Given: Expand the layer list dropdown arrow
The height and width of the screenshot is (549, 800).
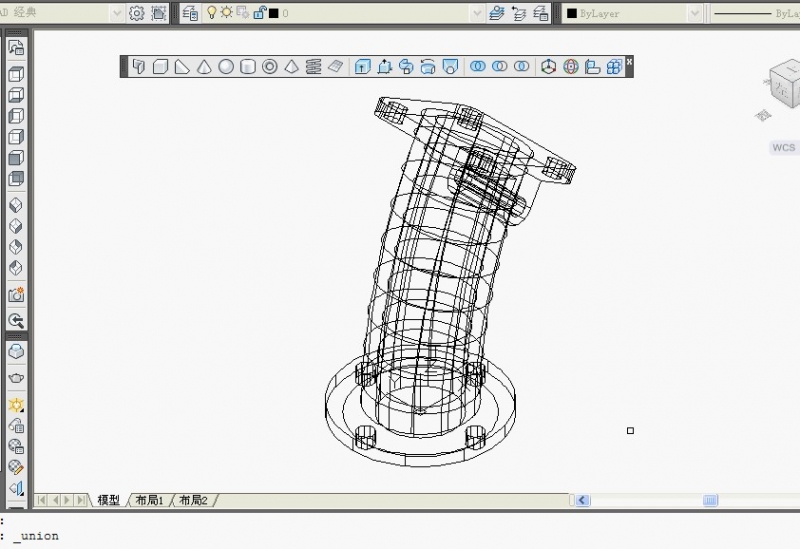Looking at the screenshot, I should point(477,13).
